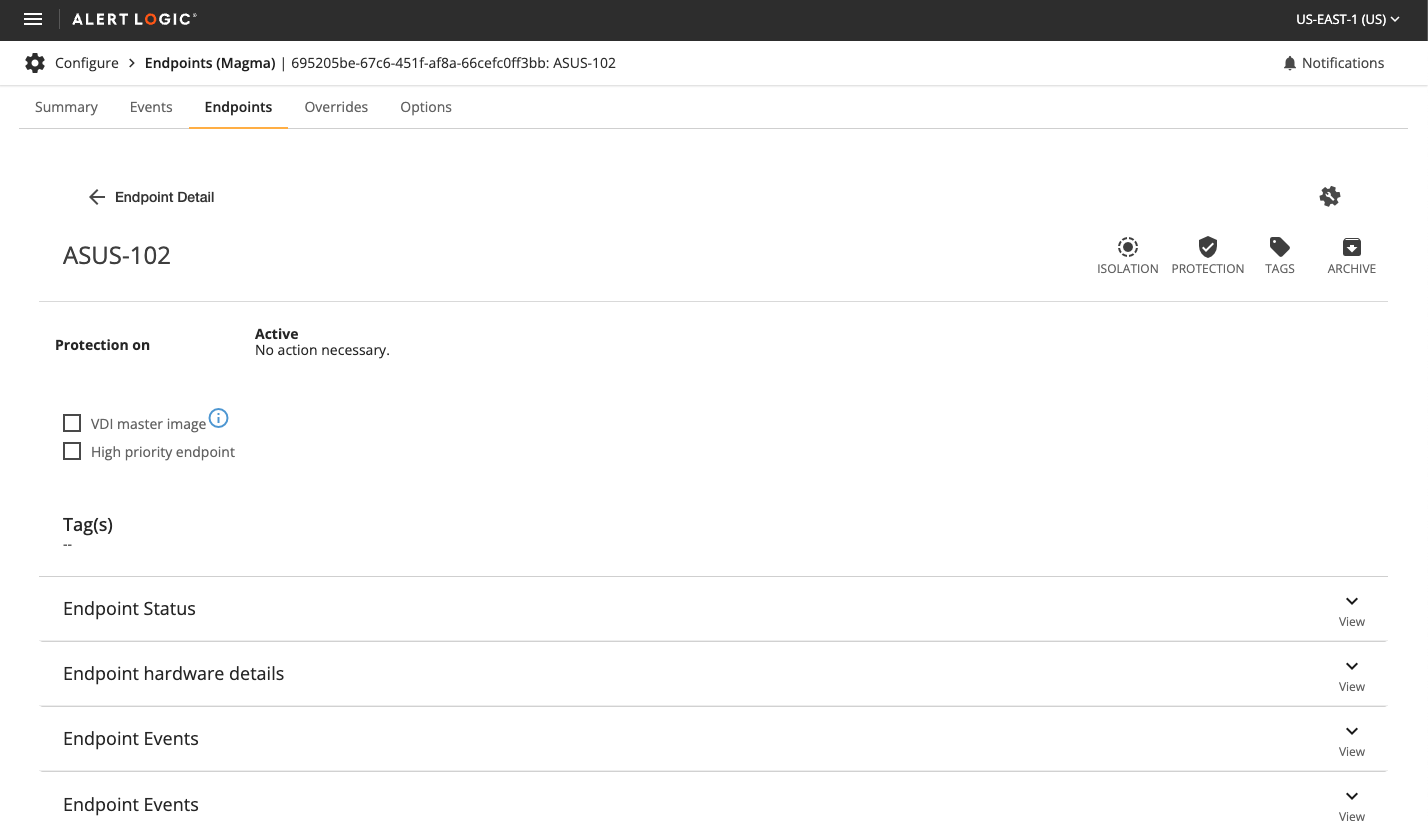Click the Notifications bell
Viewport: 1428px width, 821px height.
1289,63
